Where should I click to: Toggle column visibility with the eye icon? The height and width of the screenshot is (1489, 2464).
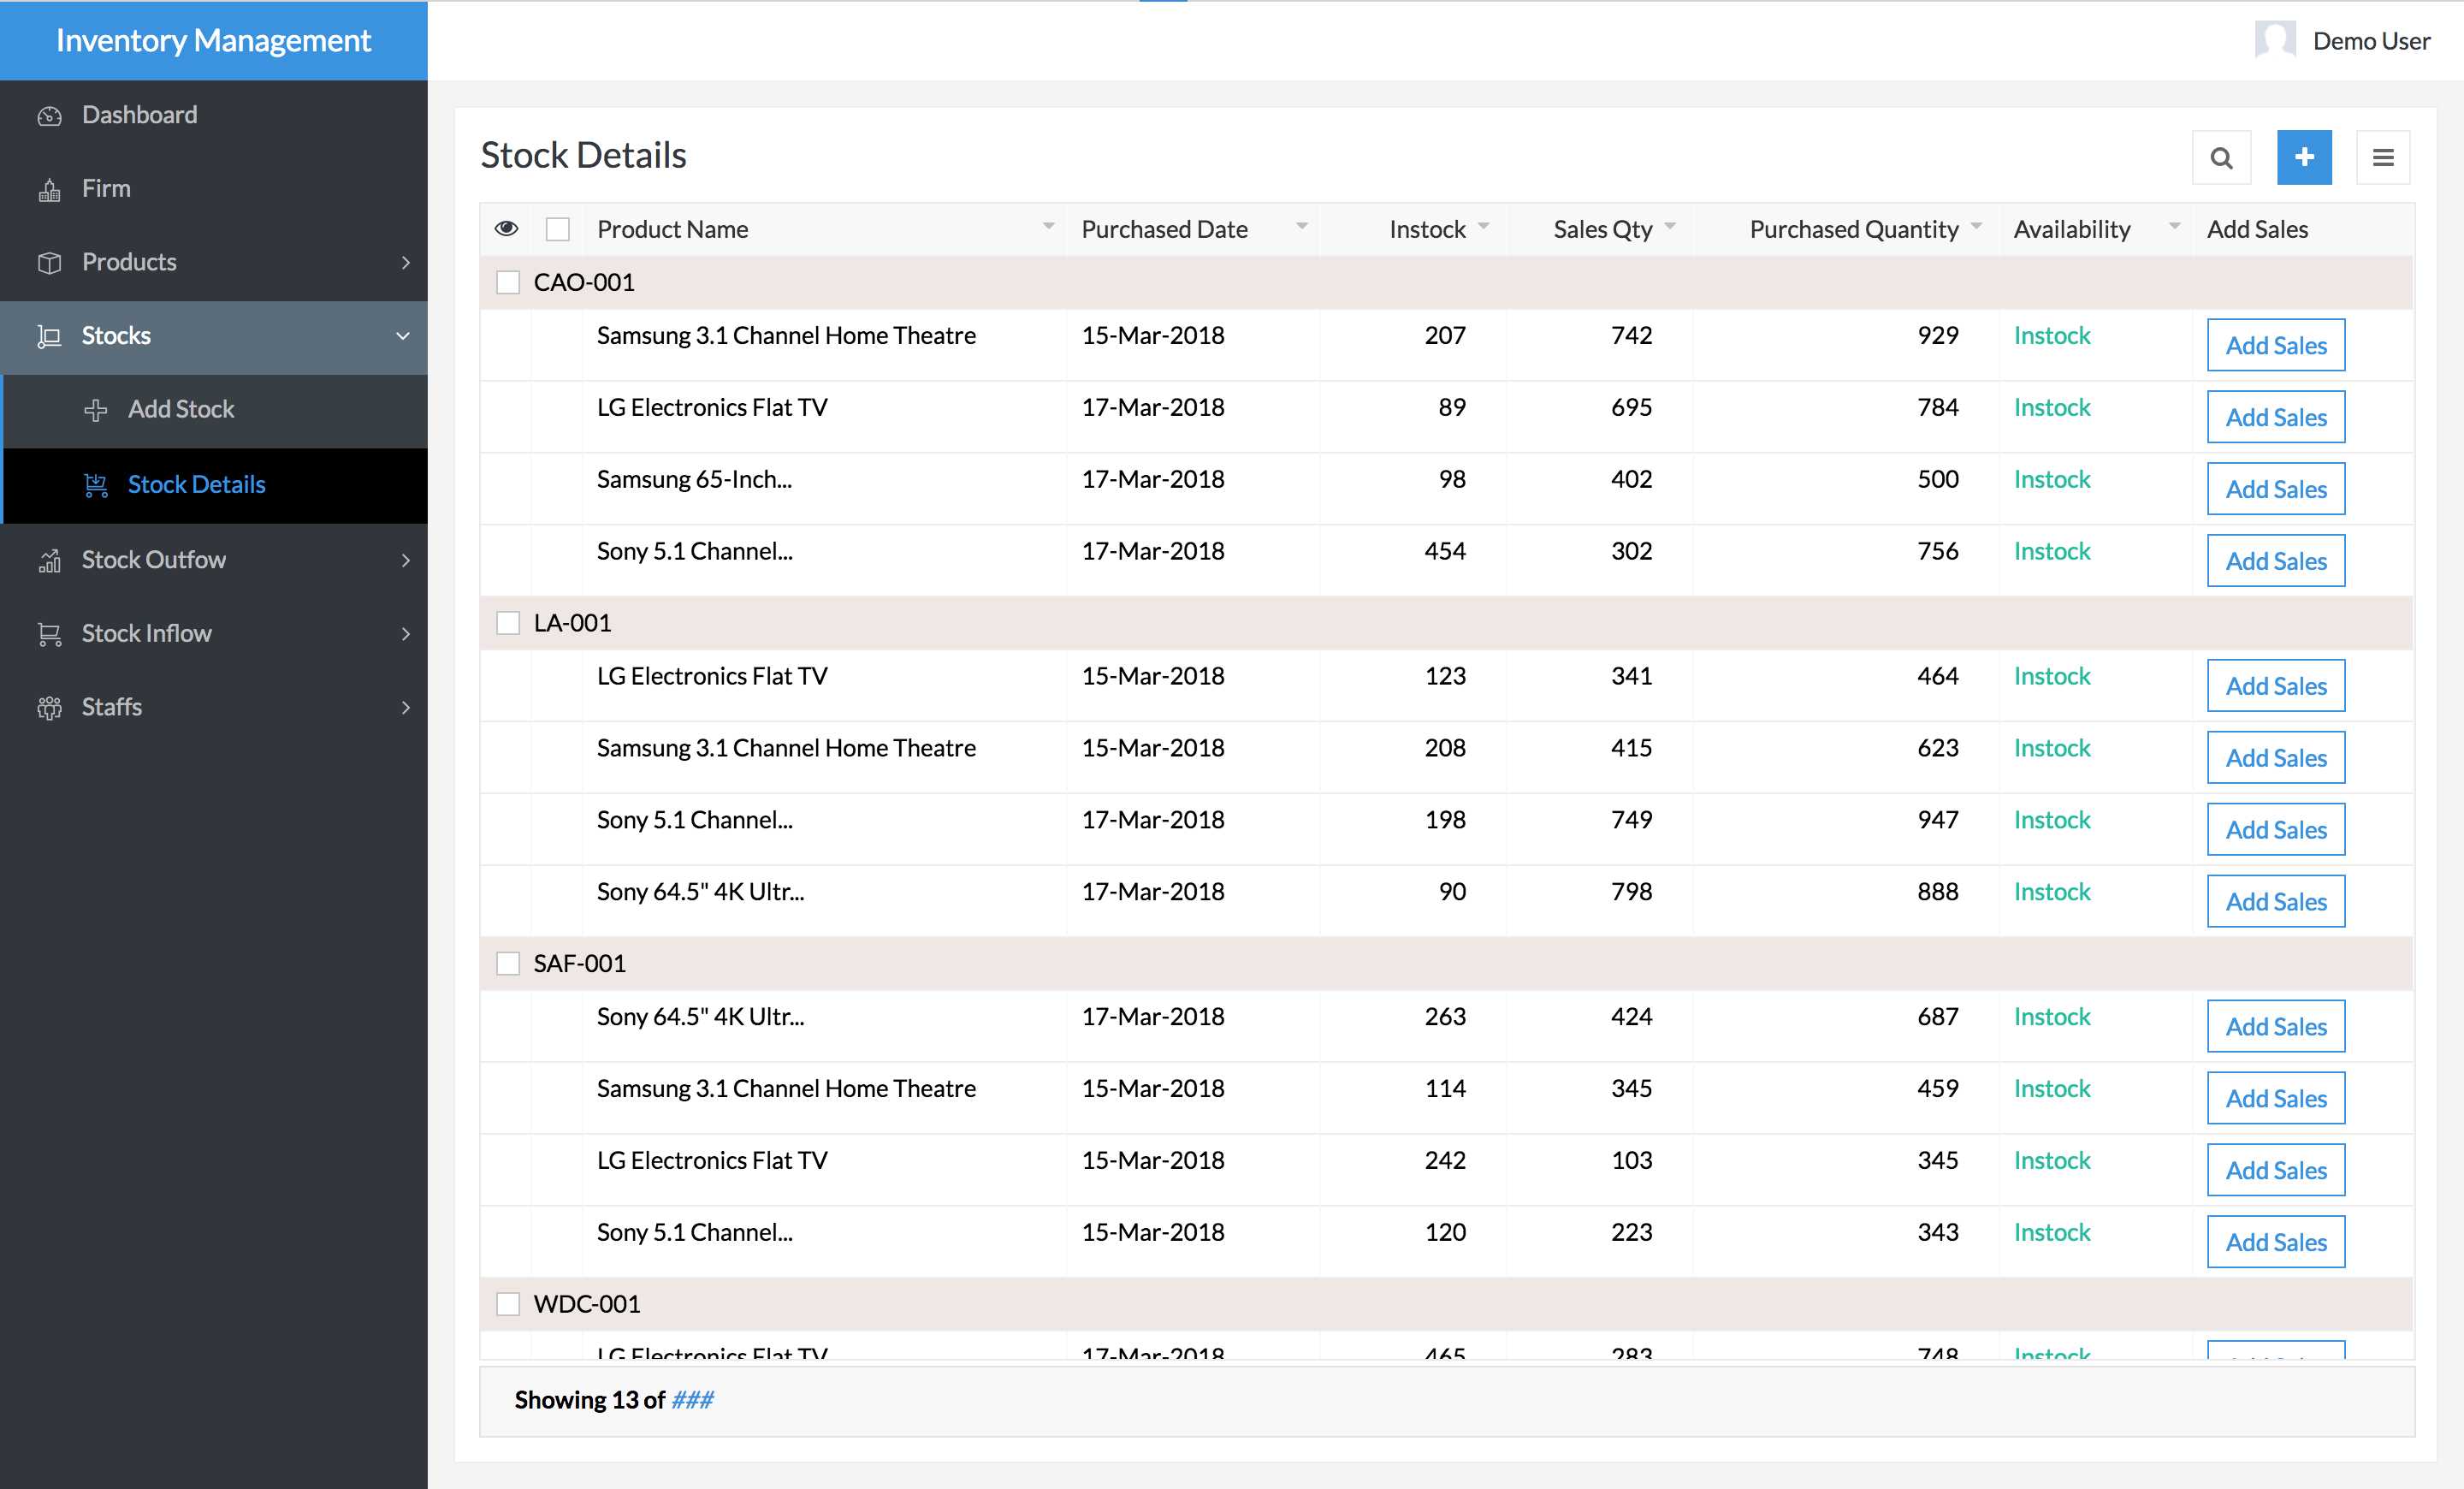(x=508, y=228)
